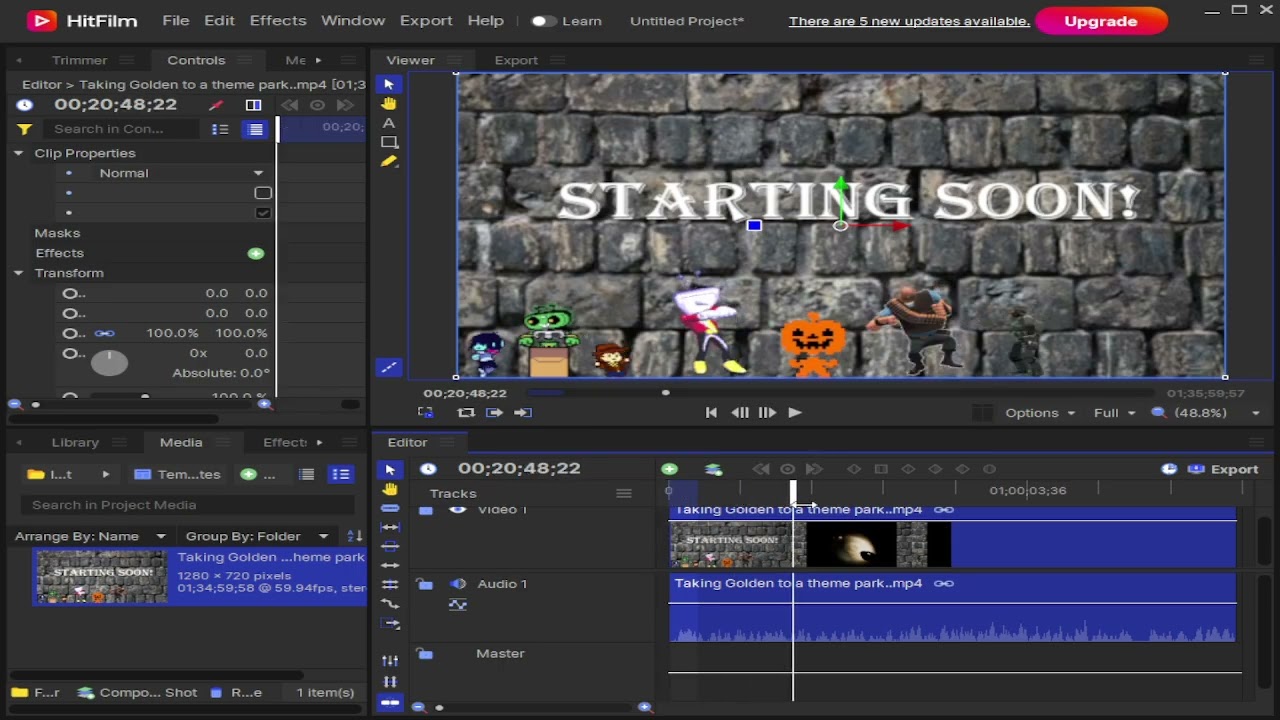Zoom in the Editor timeline magnifier plus
The height and width of the screenshot is (720, 1280).
[x=645, y=707]
